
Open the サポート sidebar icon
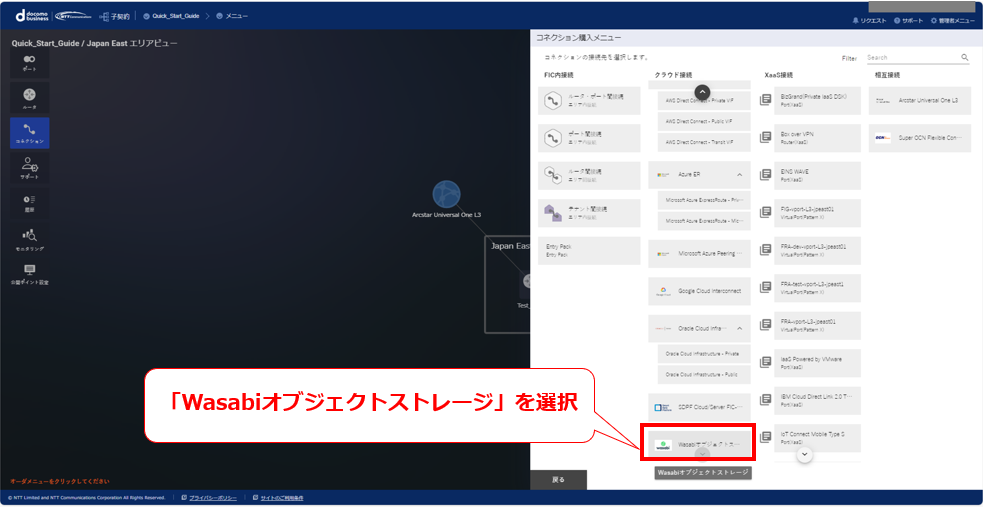[29, 168]
